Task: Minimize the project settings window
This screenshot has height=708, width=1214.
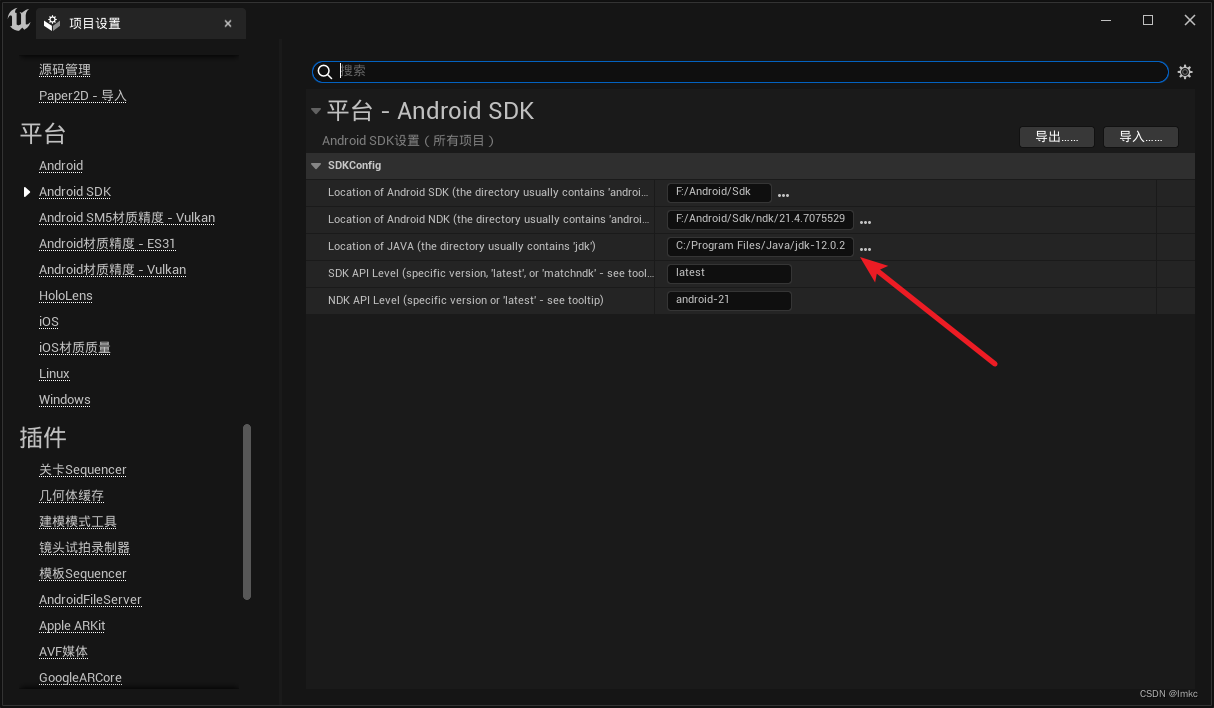Action: point(1106,20)
